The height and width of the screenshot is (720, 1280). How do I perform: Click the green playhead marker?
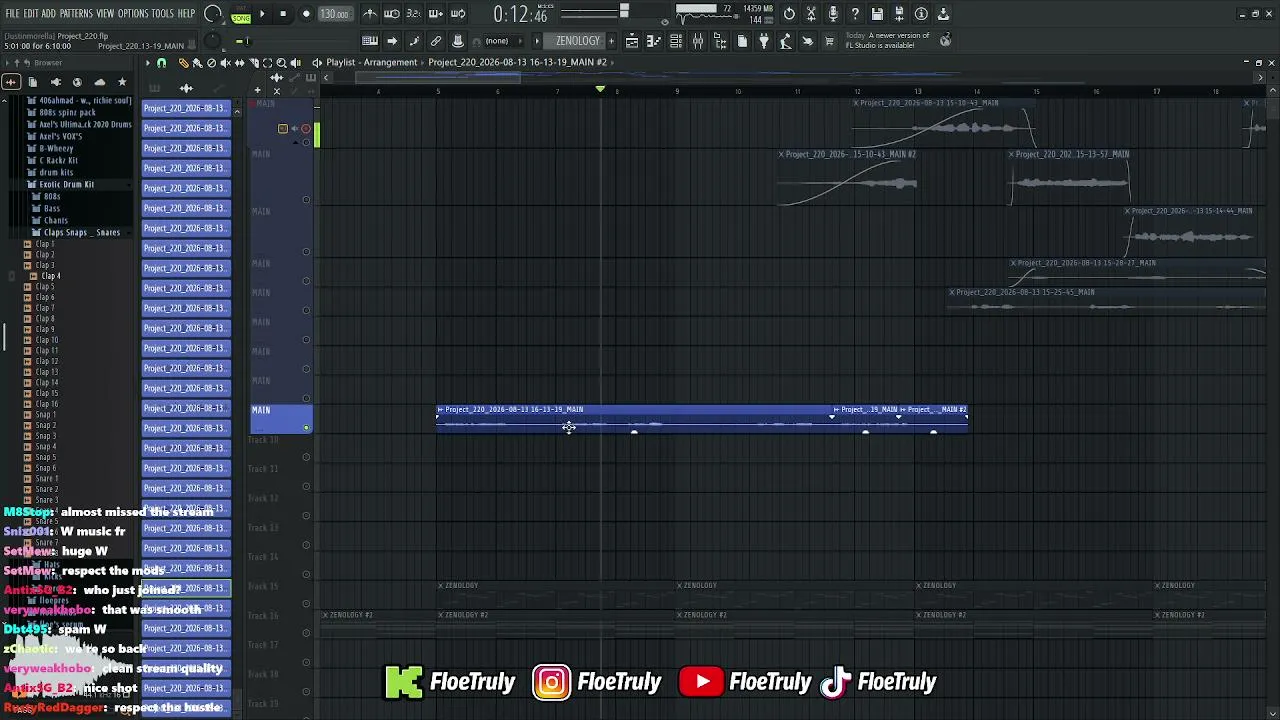pos(600,89)
